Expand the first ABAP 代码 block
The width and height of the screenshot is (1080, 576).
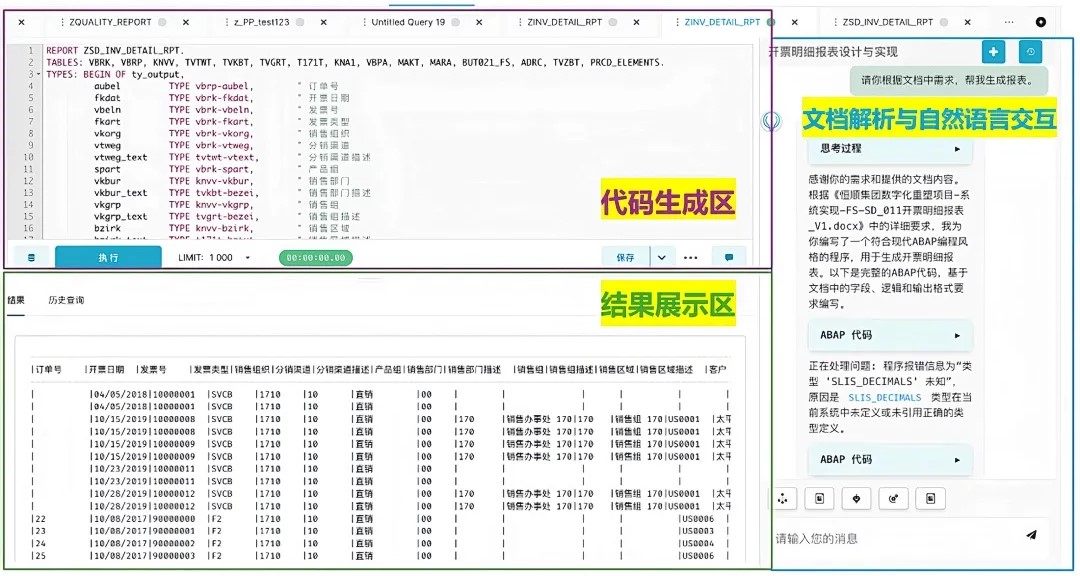coord(889,335)
